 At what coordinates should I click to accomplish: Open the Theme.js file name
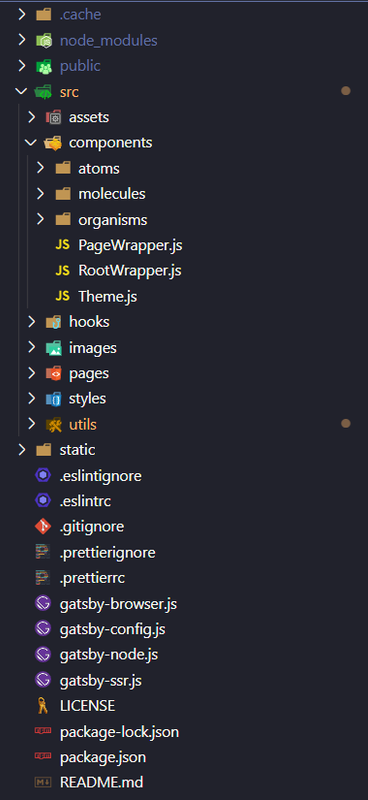coord(107,296)
